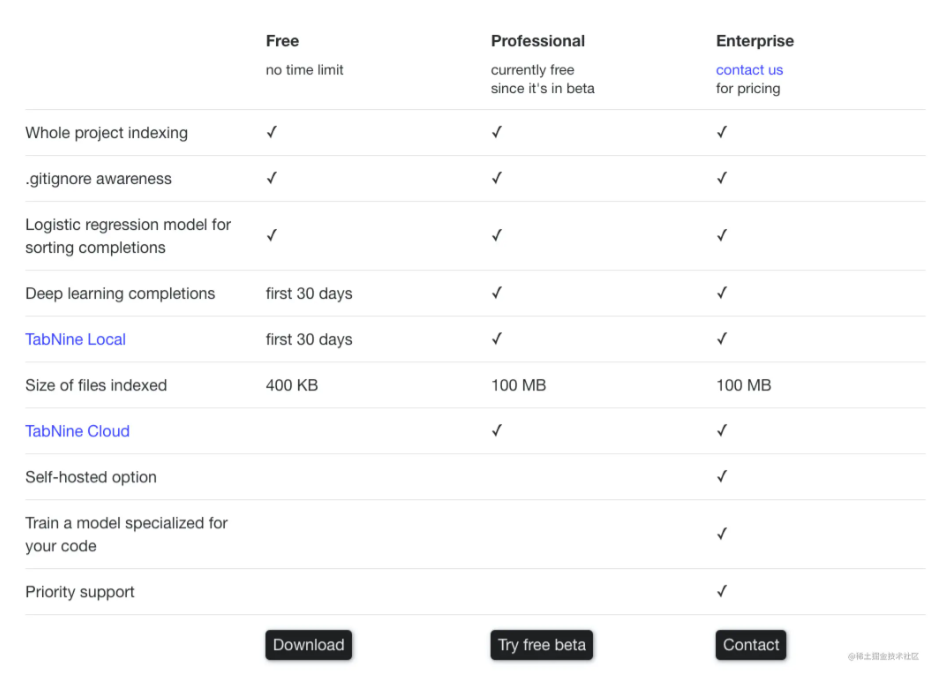Click the Size of files indexed label

click(x=96, y=385)
